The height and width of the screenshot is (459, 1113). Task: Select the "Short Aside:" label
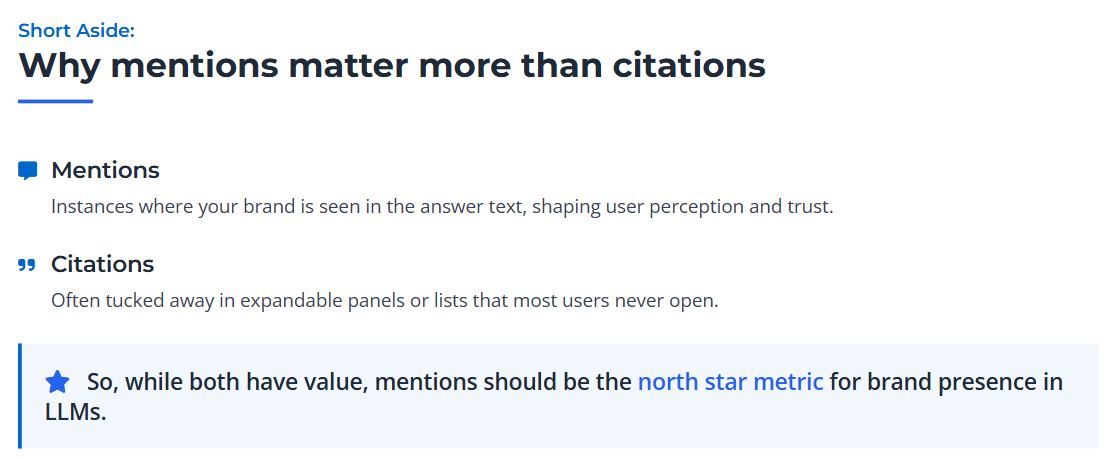(x=76, y=31)
